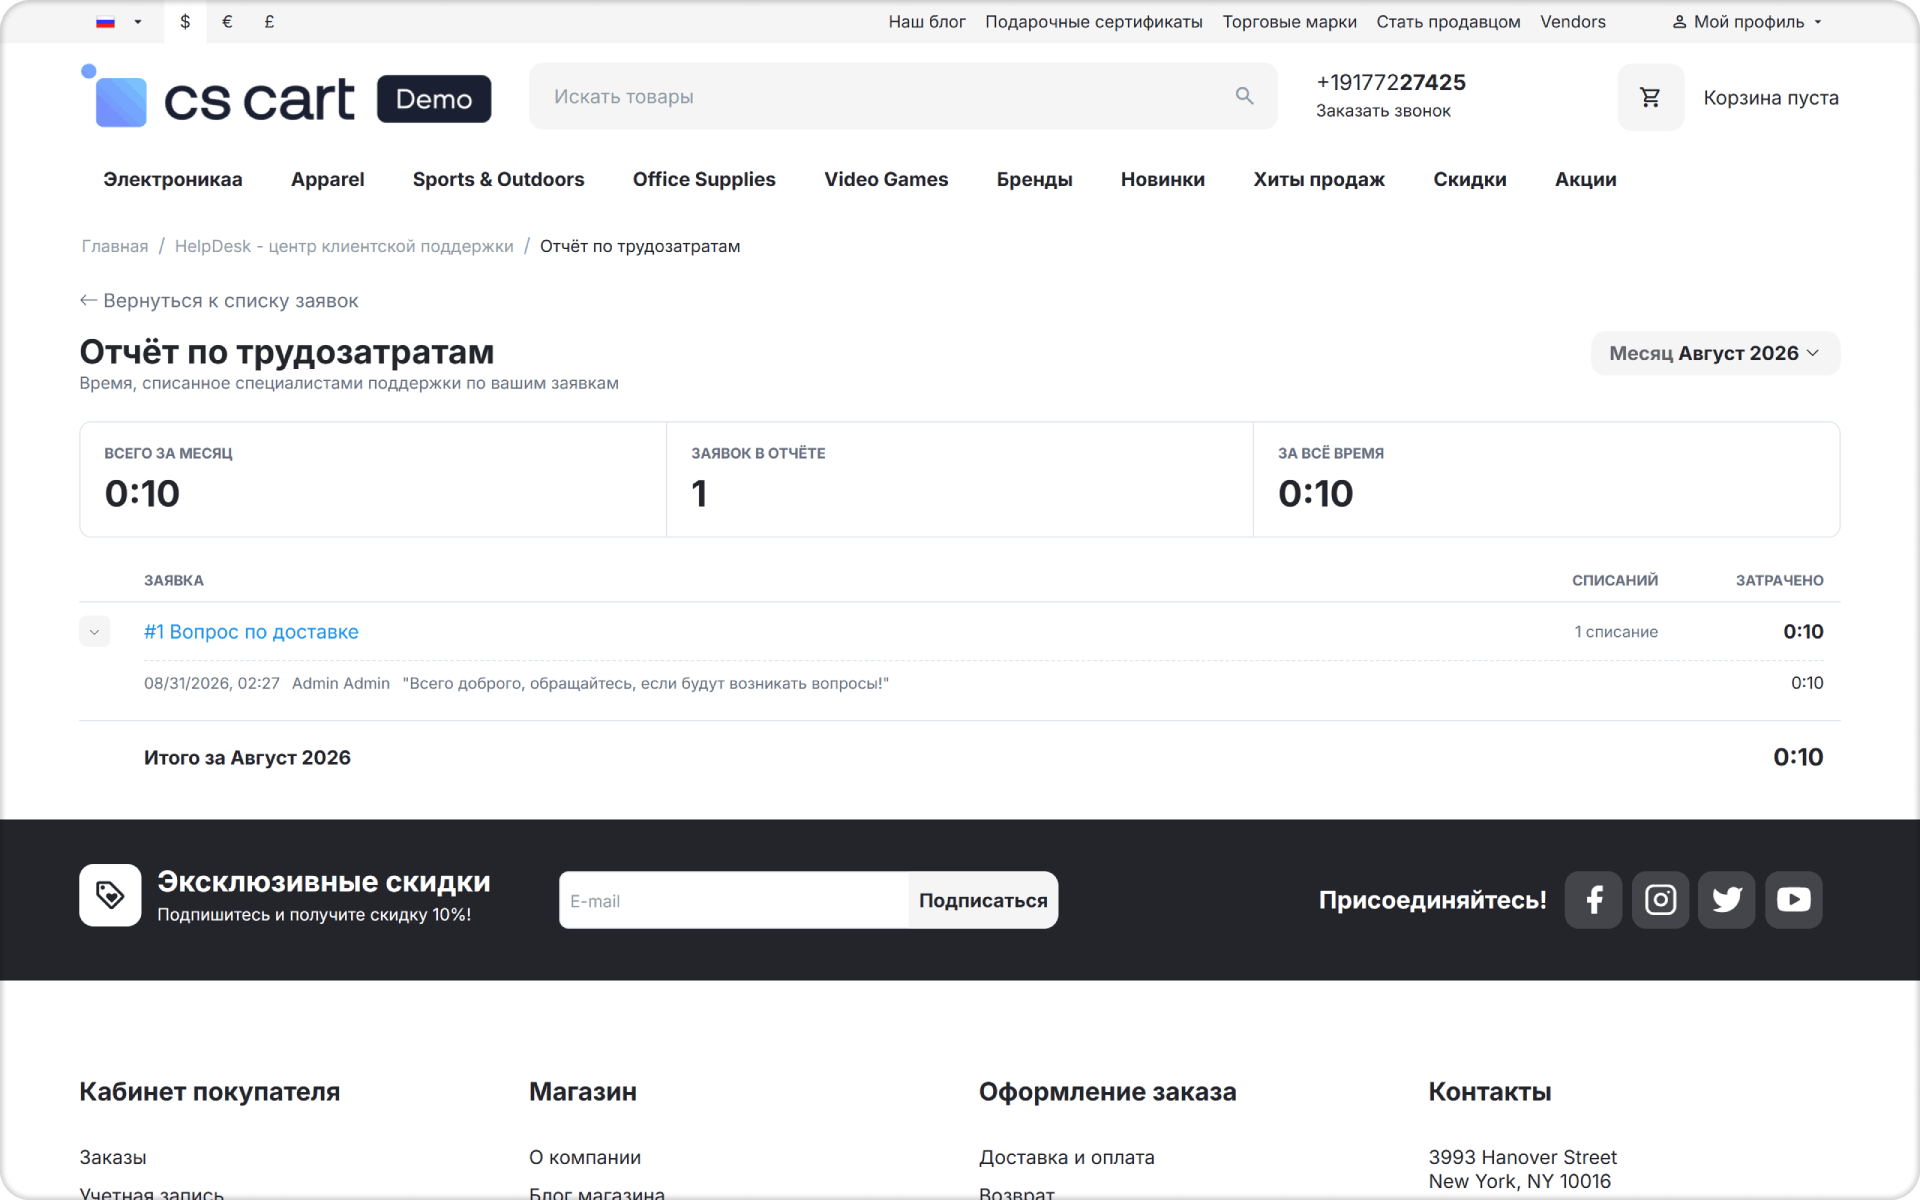Viewport: 1920px width, 1200px height.
Task: Go to Главная breadcrumb
Action: [115, 246]
